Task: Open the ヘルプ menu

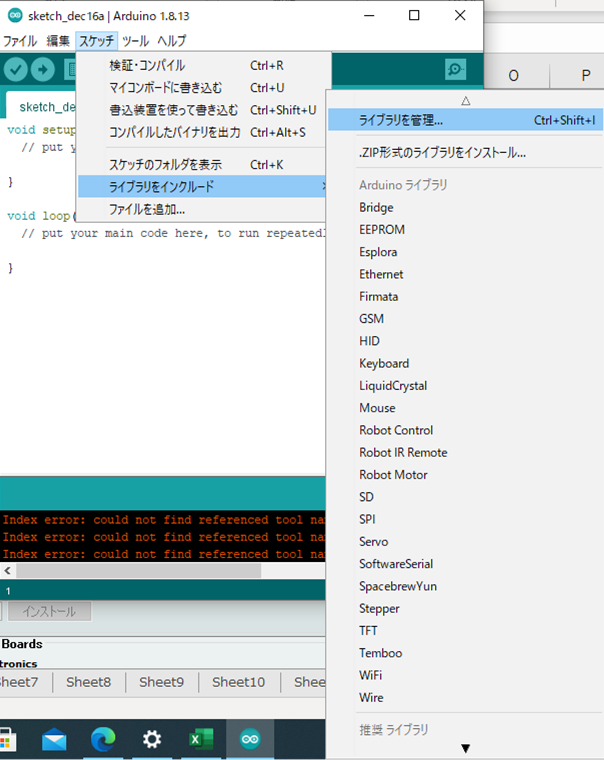Action: click(172, 41)
